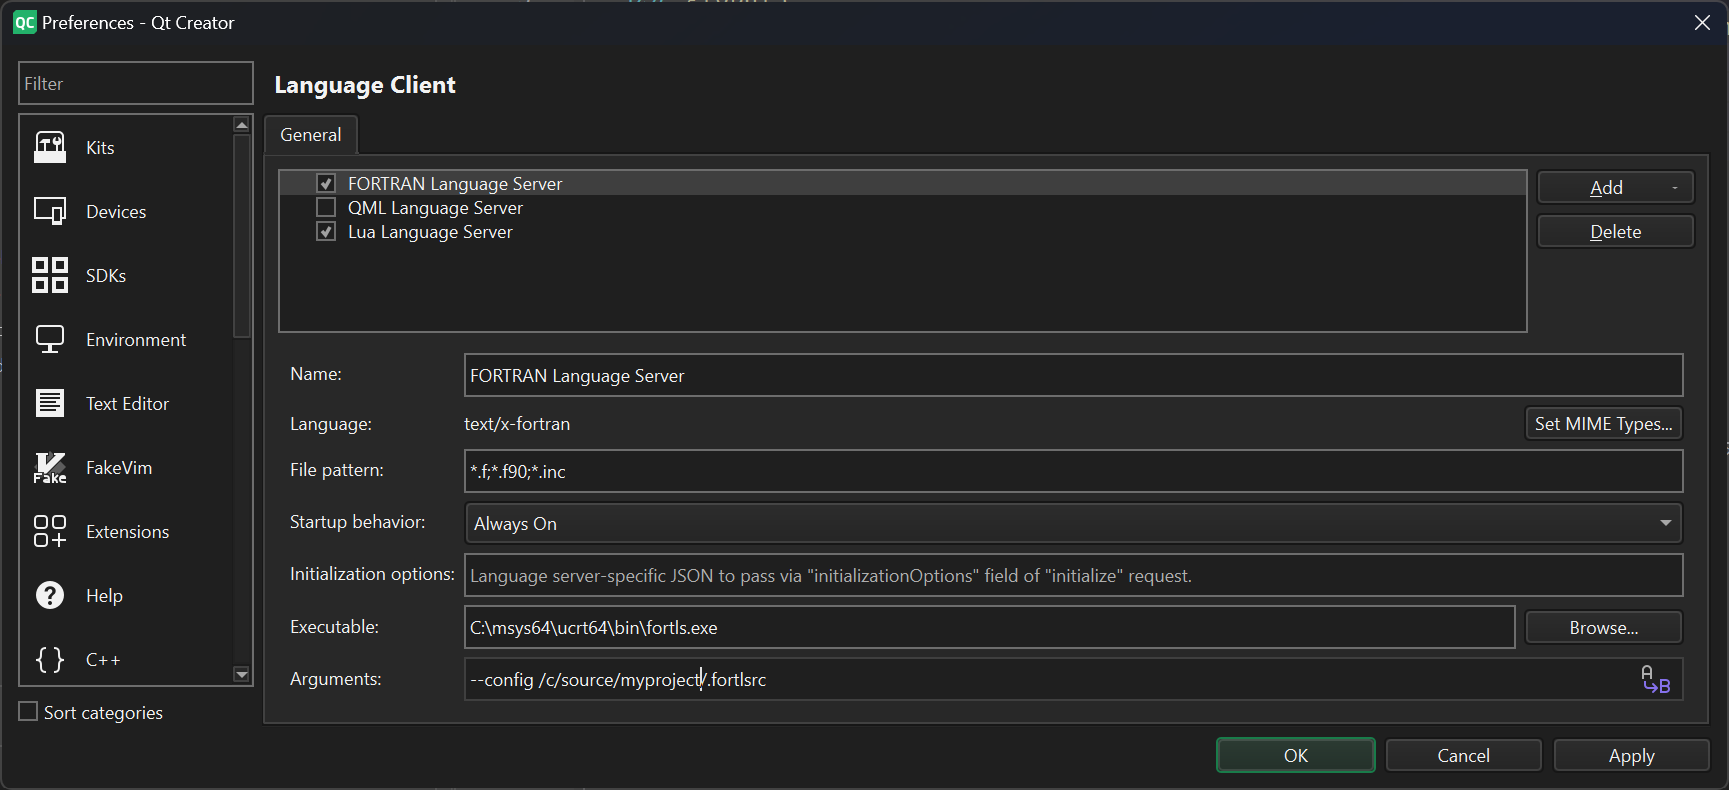Select the FORTRAN Language Server row text

pos(455,183)
